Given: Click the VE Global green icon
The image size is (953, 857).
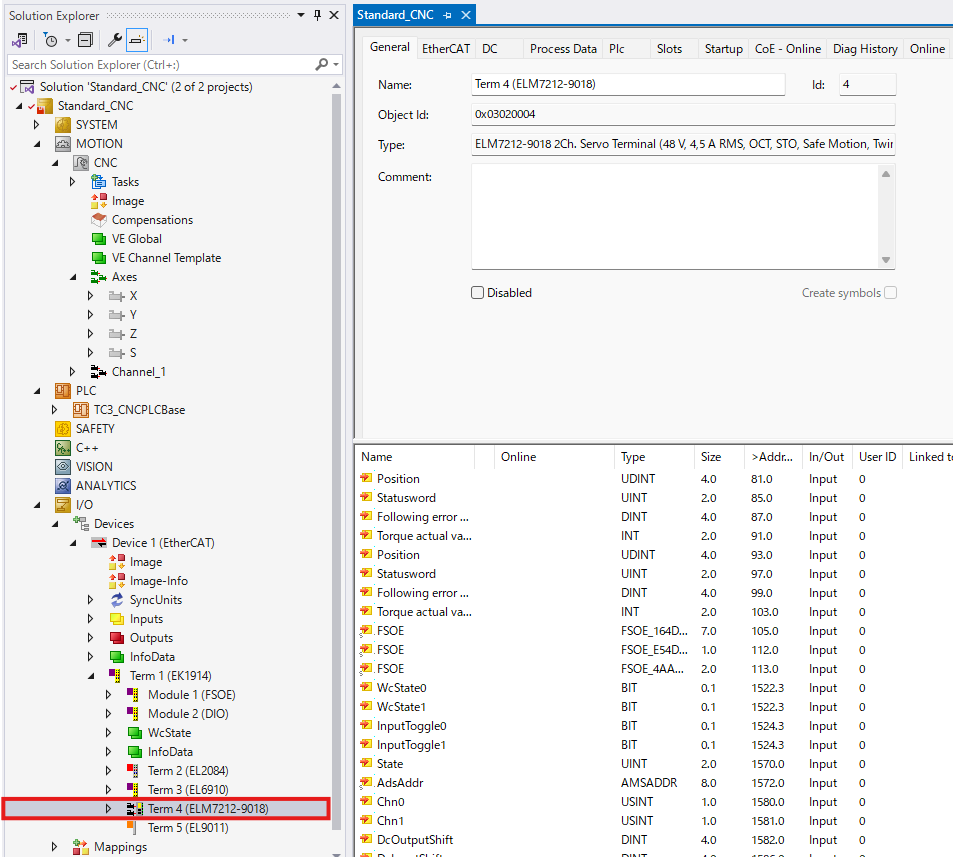Looking at the screenshot, I should click(x=98, y=238).
